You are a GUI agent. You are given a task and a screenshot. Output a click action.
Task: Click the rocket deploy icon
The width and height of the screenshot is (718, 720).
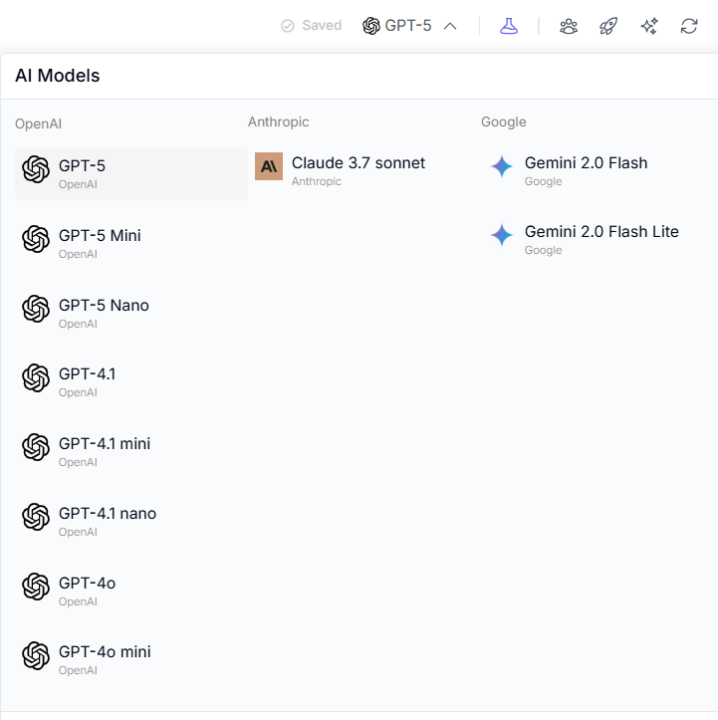click(608, 26)
